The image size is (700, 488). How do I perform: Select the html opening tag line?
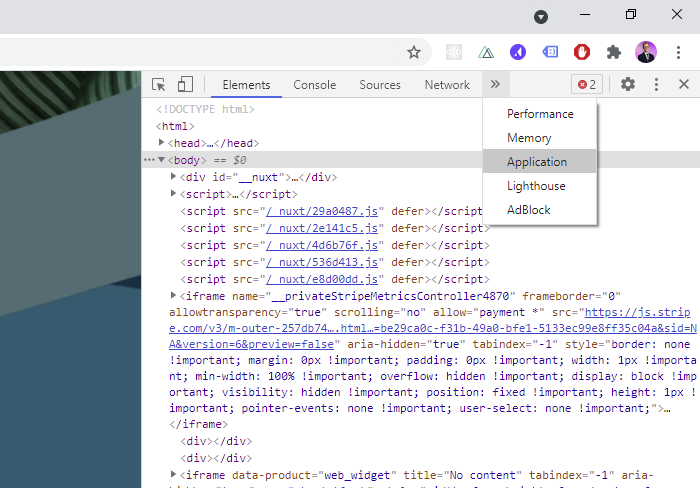pos(175,126)
